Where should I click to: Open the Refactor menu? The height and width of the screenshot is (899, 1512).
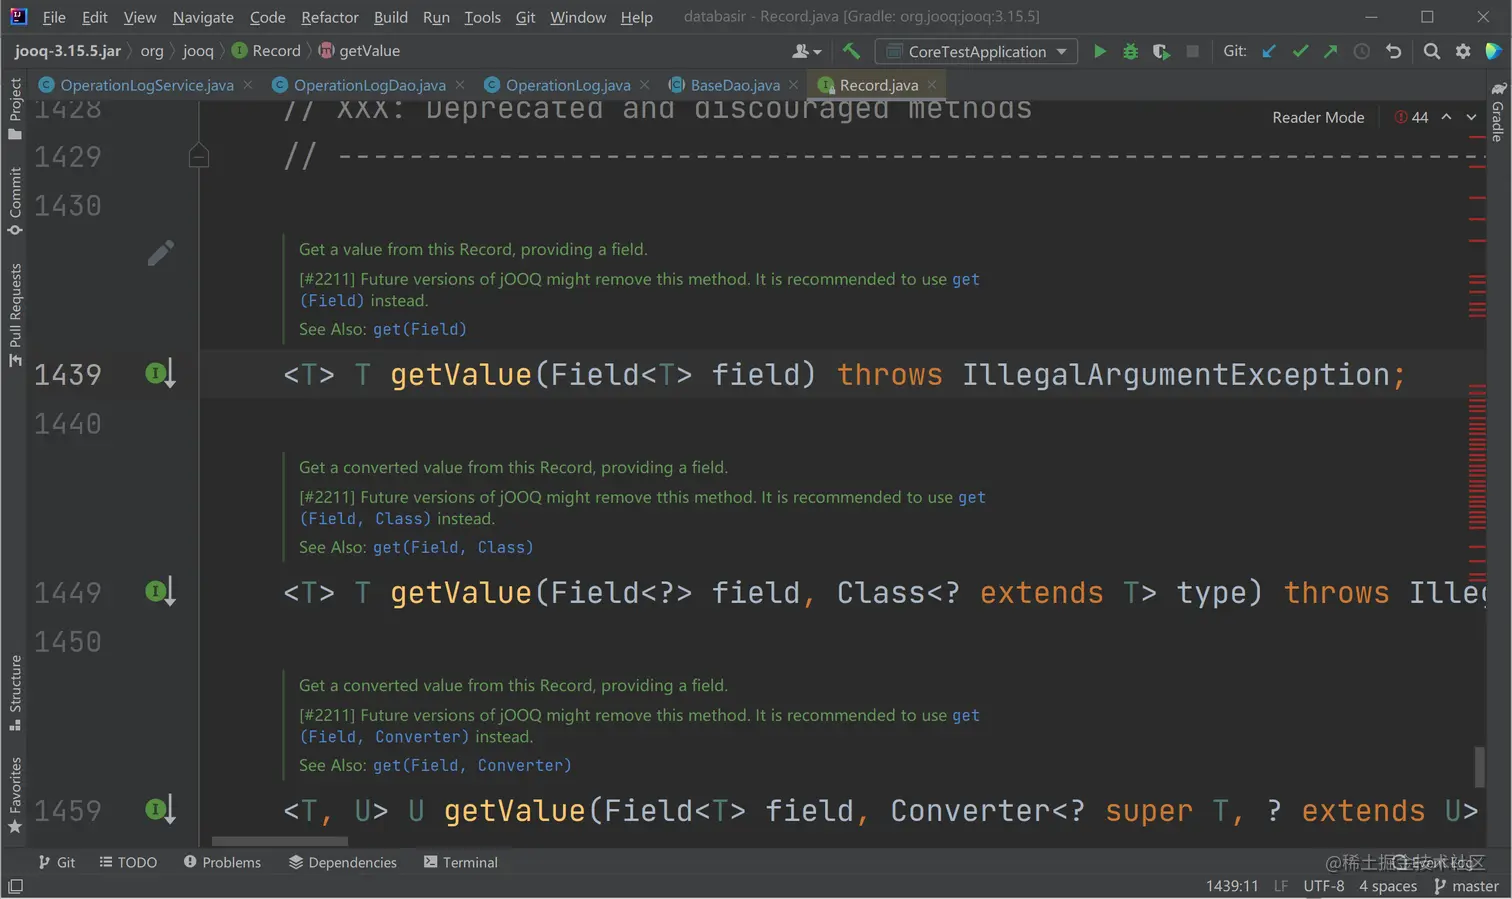329,17
